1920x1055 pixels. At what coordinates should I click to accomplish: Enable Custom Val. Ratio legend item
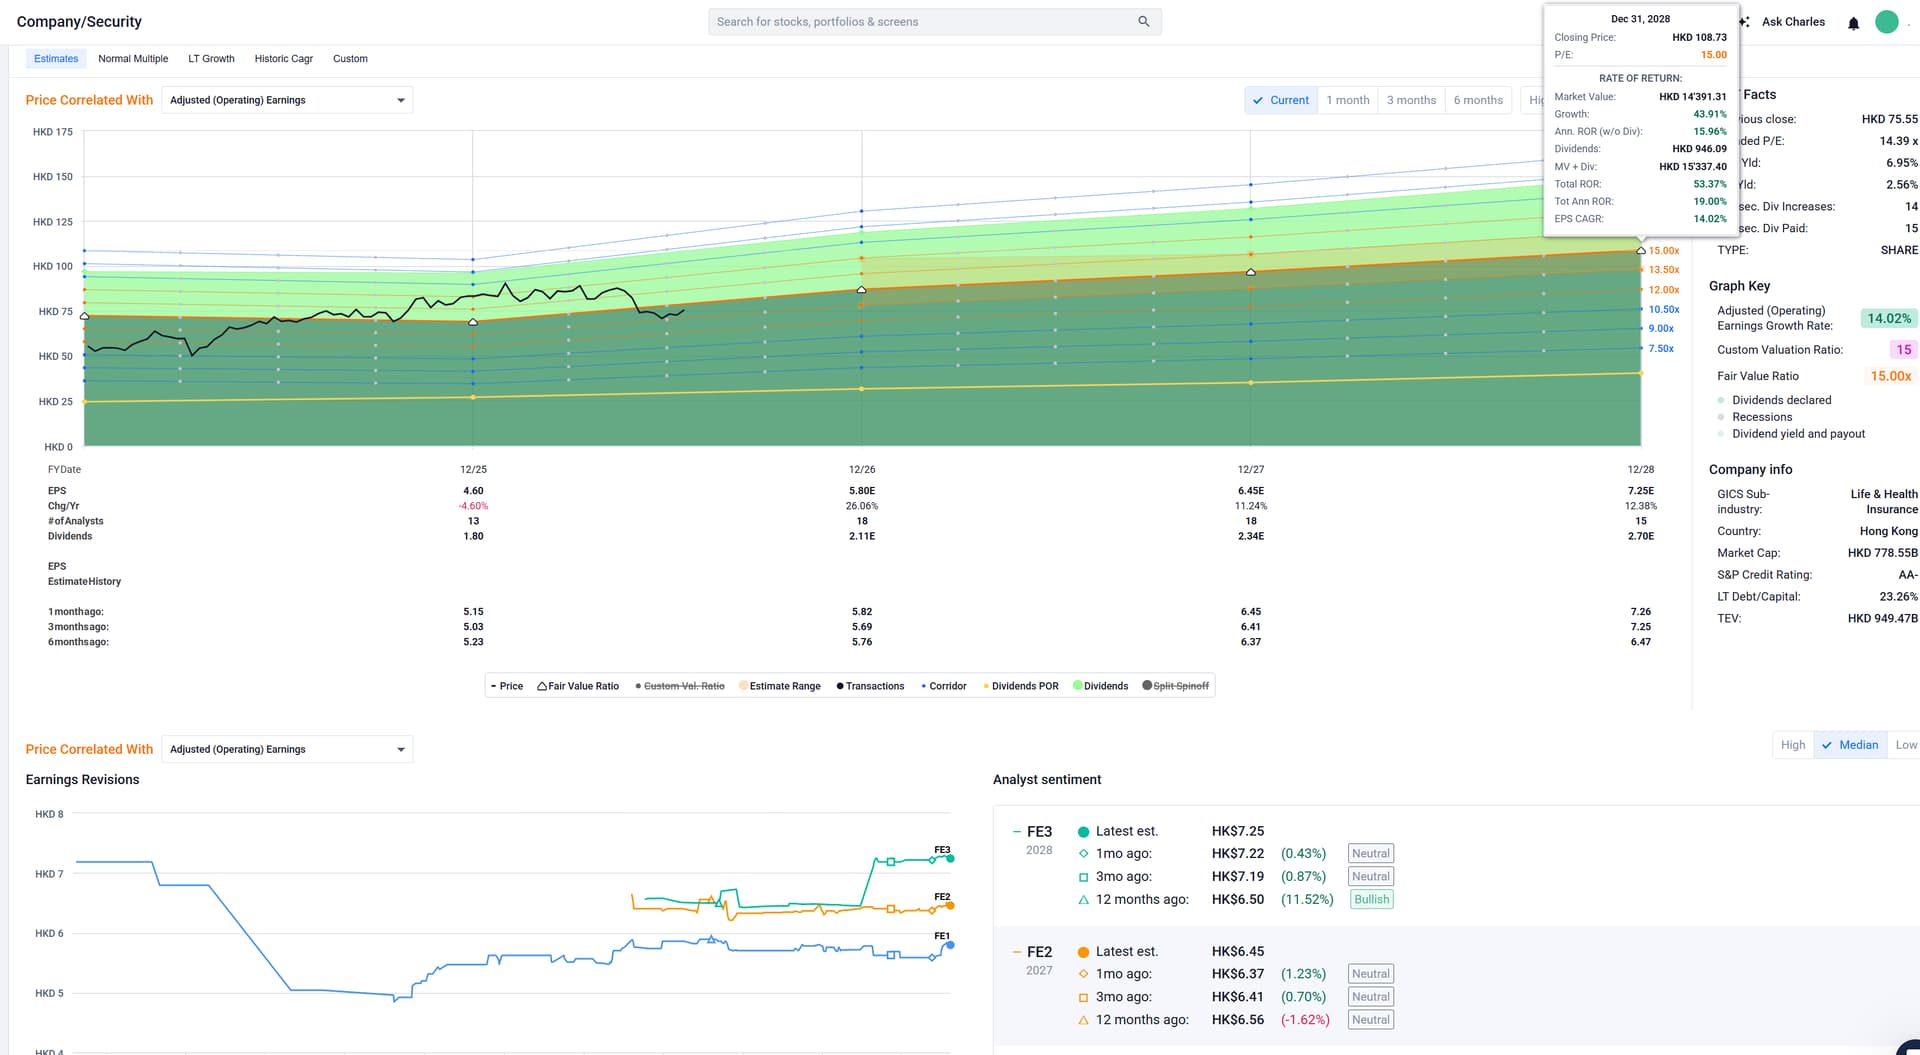click(x=679, y=686)
